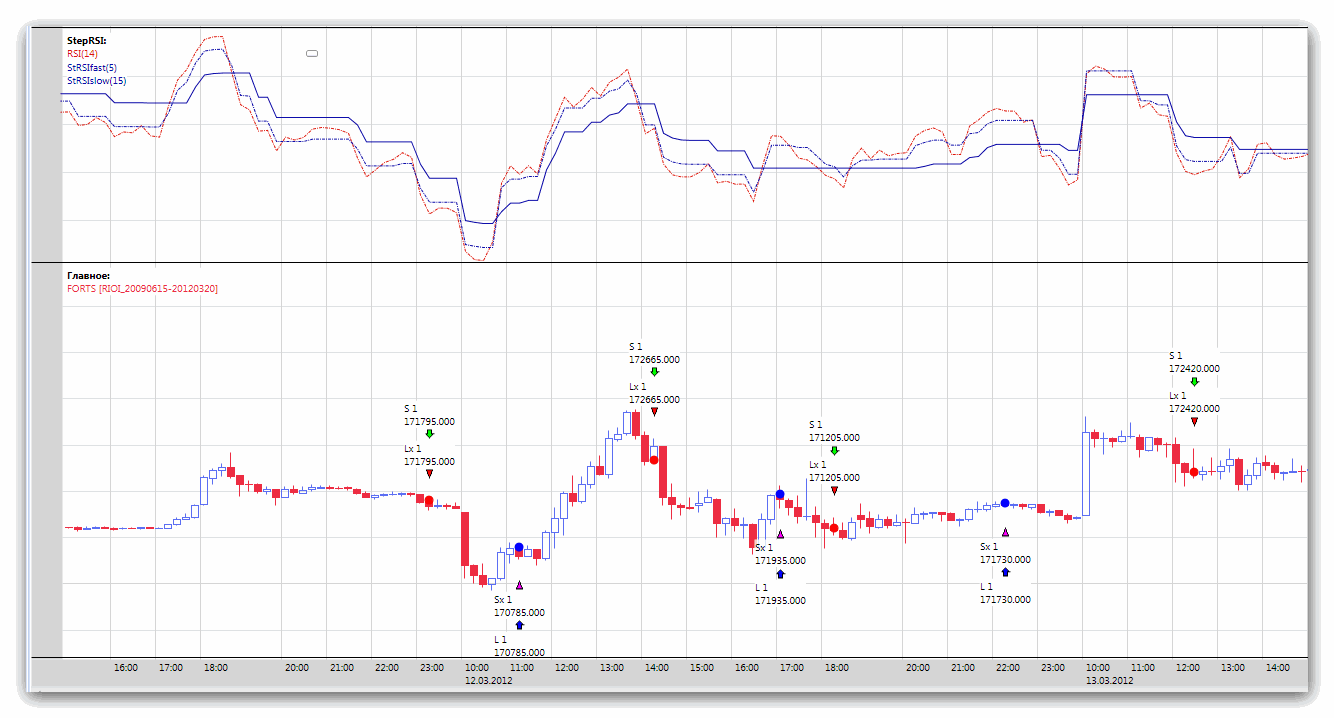The image size is (1334, 718).
Task: Click the 10:00 label above 12.03.2012
Action: 477,667
